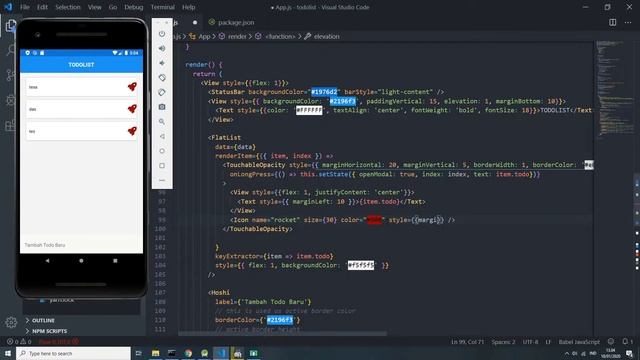Click the Windows Type here to search box
The width and height of the screenshot is (640, 360).
73,353
